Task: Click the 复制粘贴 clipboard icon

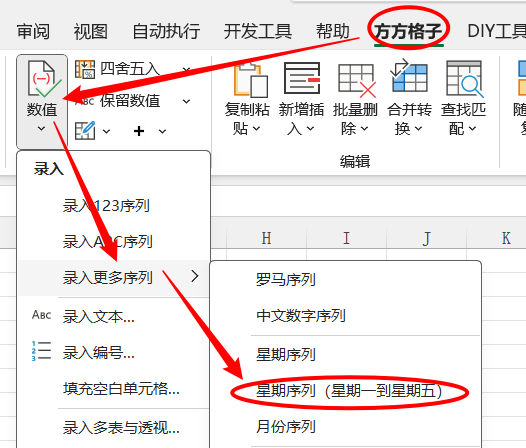Action: pyautogui.click(x=250, y=80)
